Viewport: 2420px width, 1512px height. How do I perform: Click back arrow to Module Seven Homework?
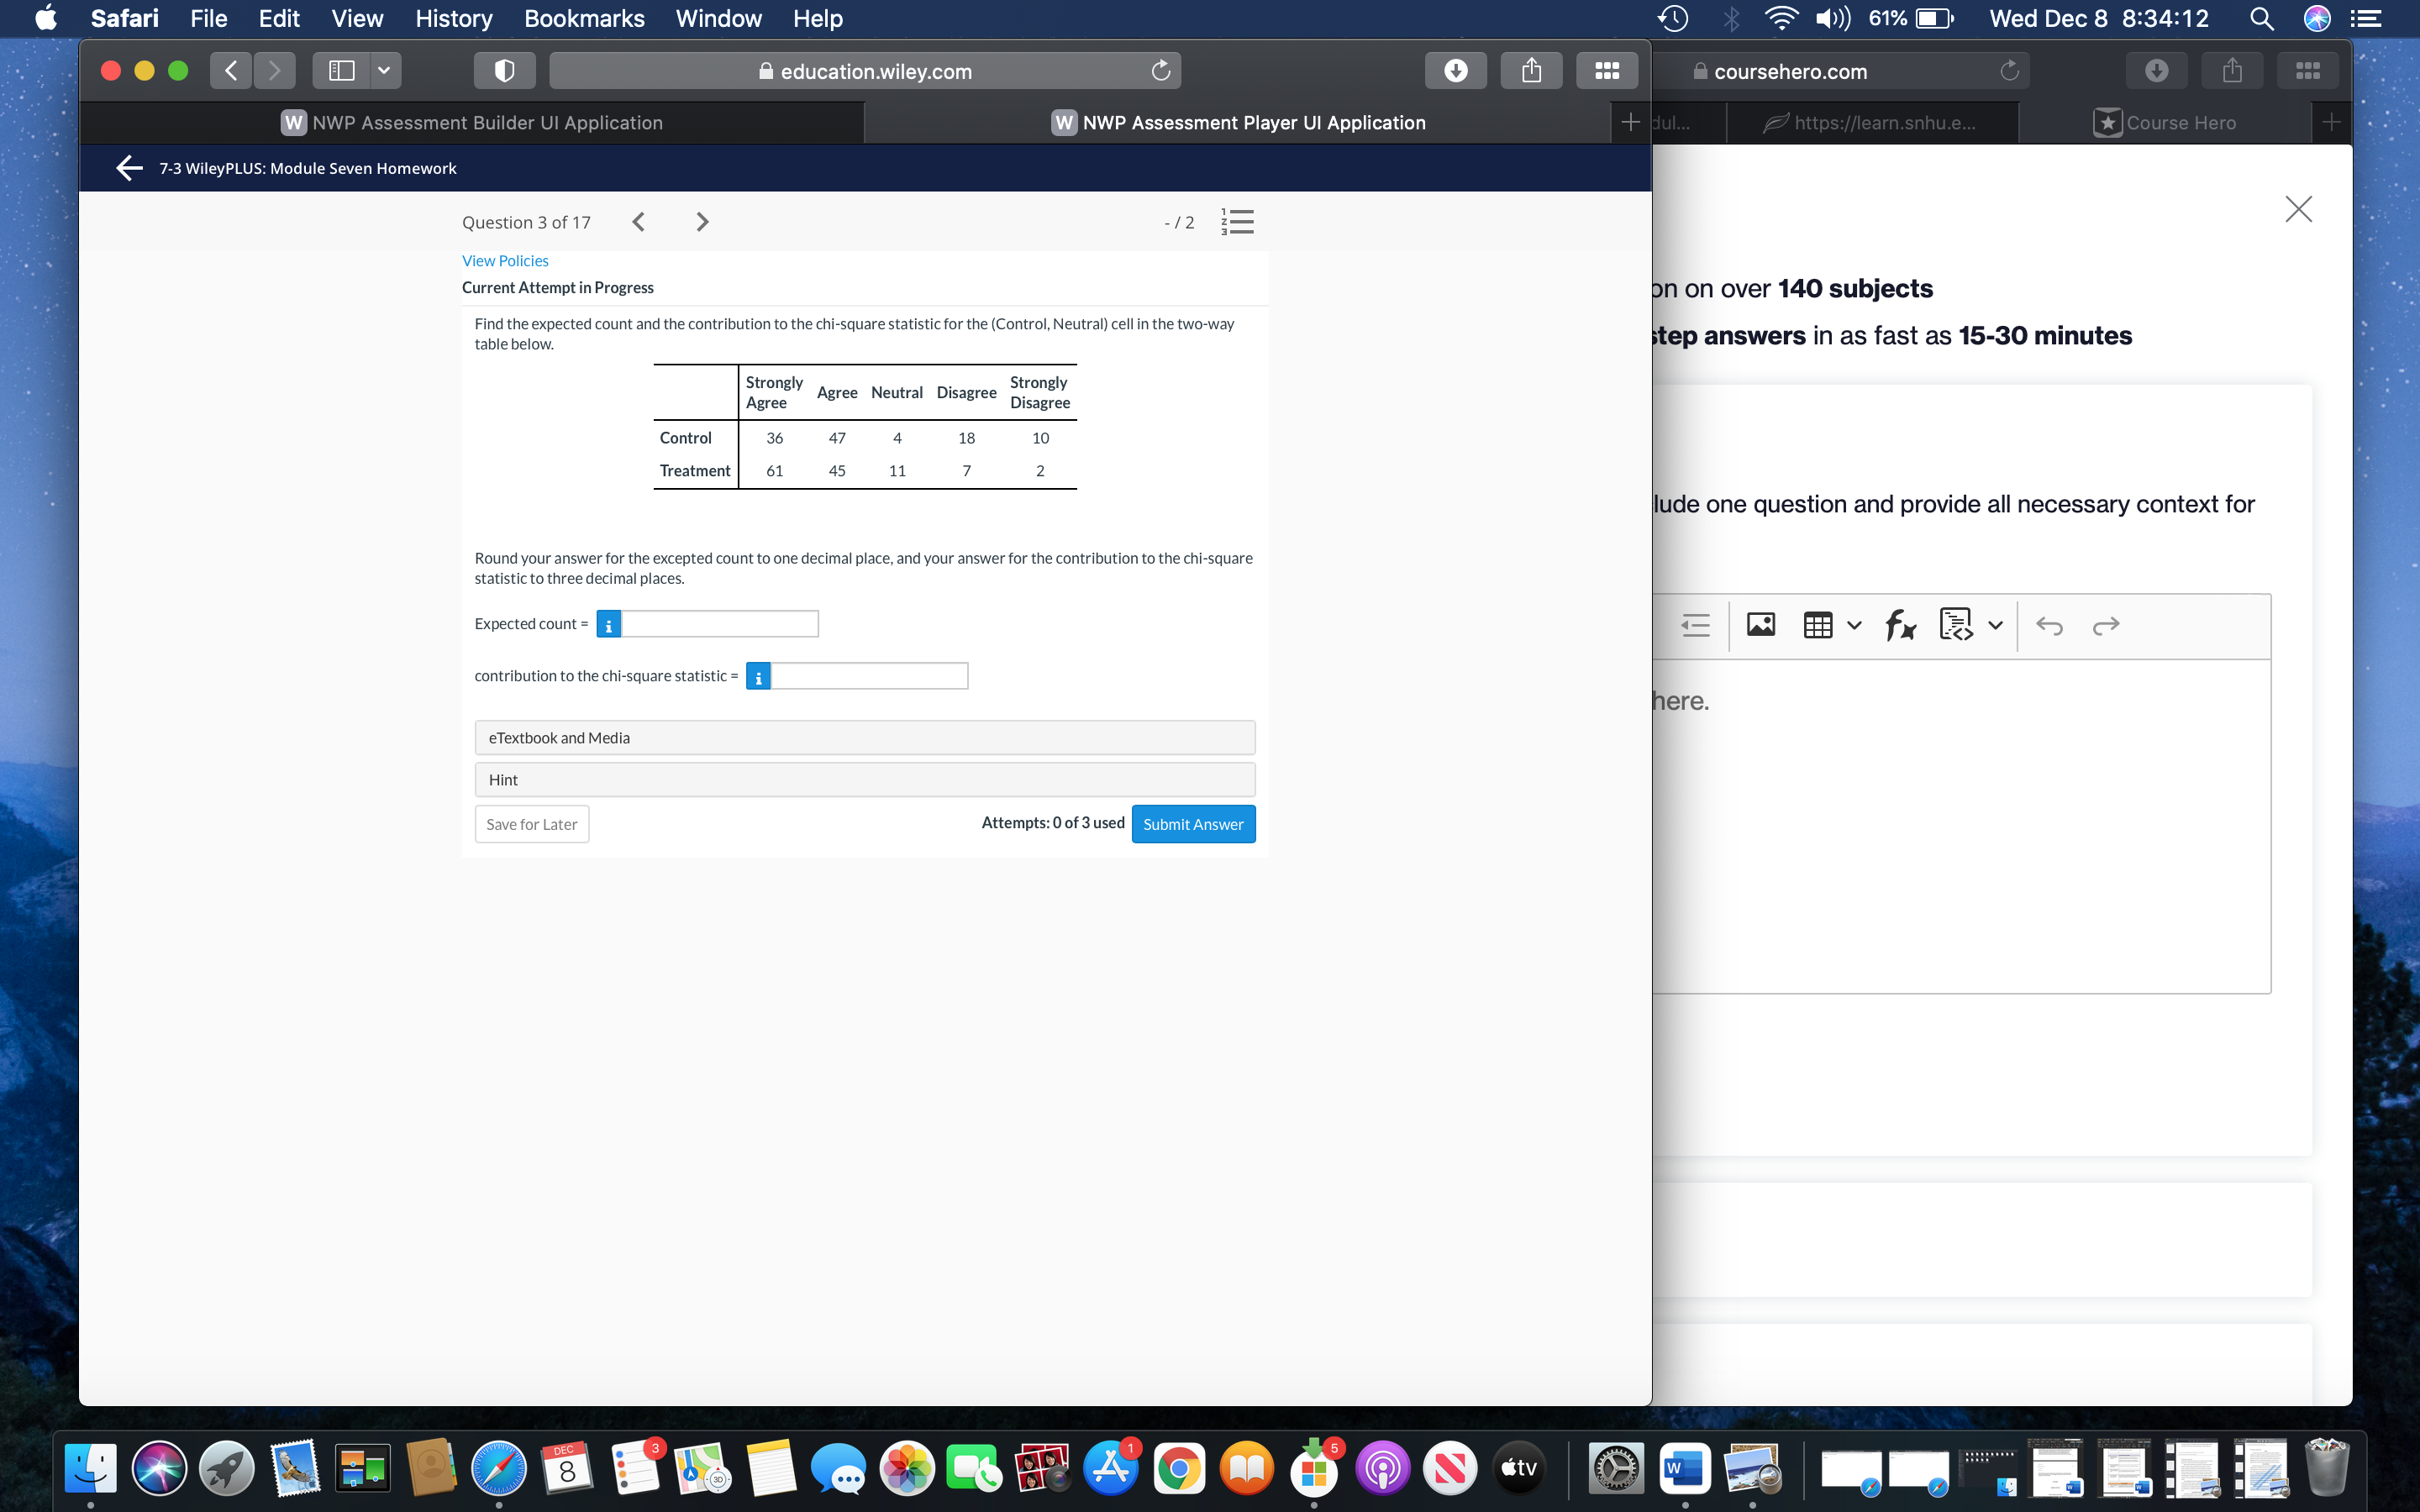coord(129,168)
